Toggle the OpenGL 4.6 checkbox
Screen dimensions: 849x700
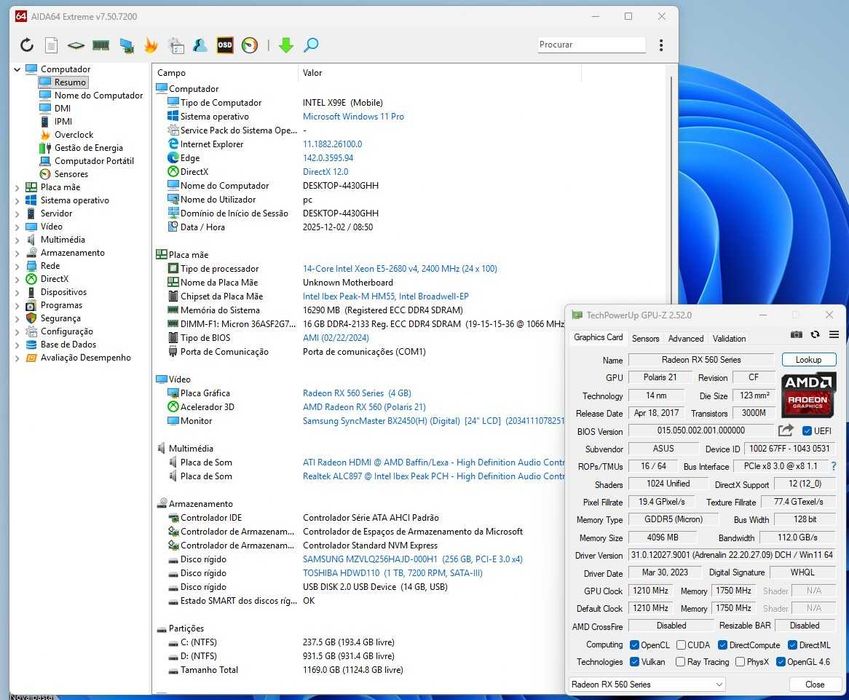tap(780, 662)
